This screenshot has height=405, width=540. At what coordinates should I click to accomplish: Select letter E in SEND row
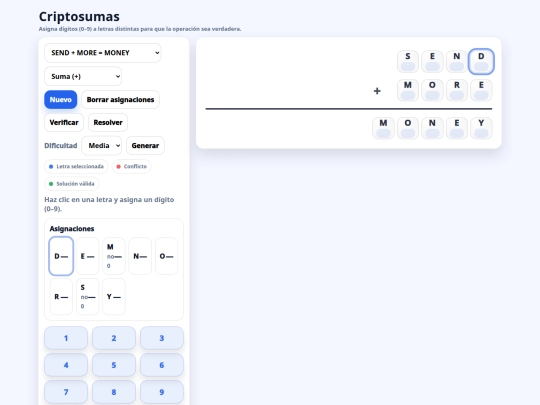point(432,62)
